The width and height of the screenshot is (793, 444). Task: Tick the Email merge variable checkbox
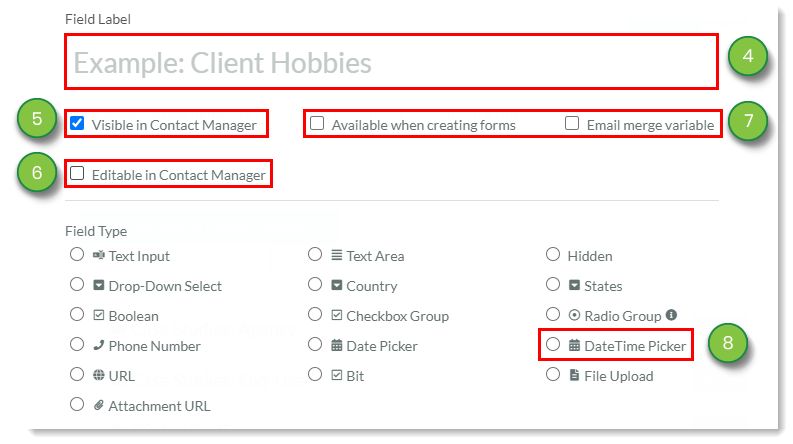click(x=572, y=123)
